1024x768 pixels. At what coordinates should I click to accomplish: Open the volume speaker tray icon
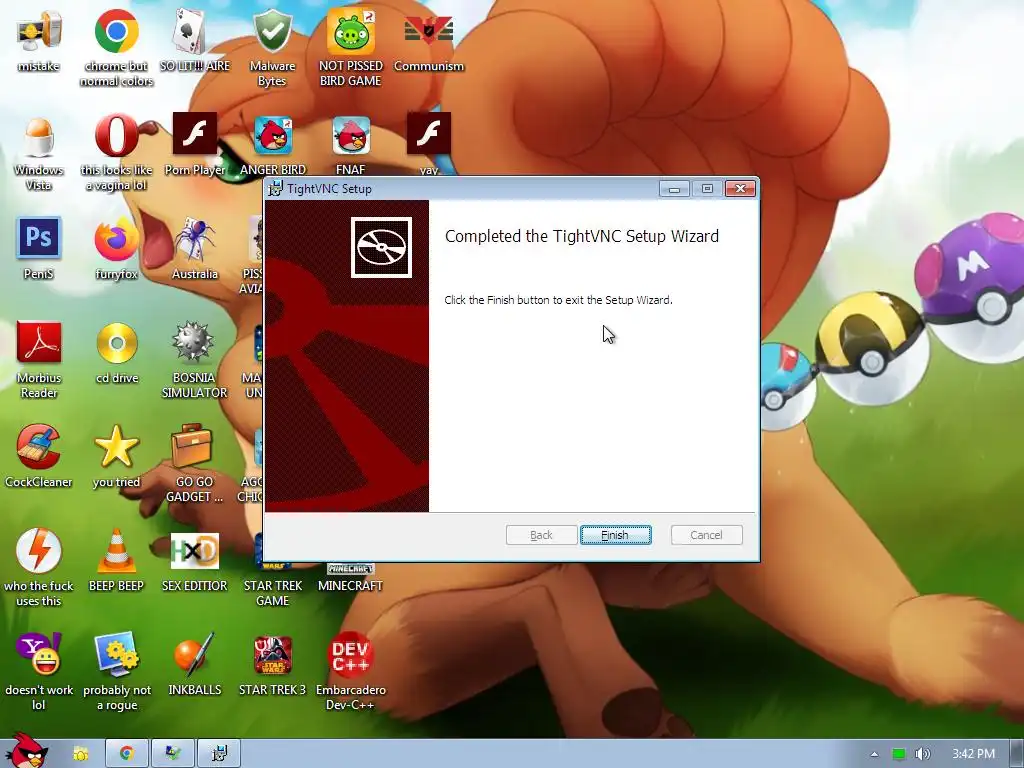click(x=922, y=754)
